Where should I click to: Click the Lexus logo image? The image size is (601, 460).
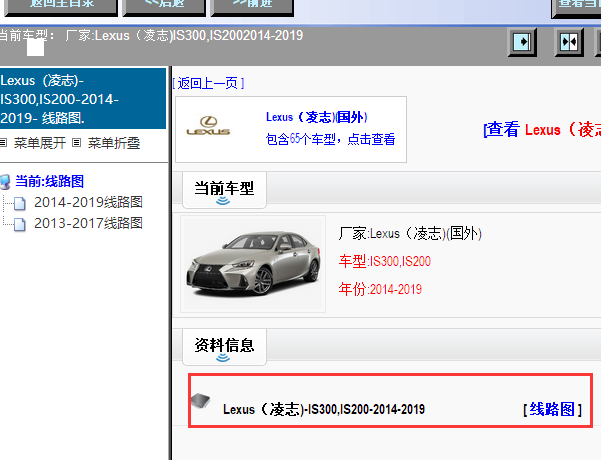[x=208, y=126]
